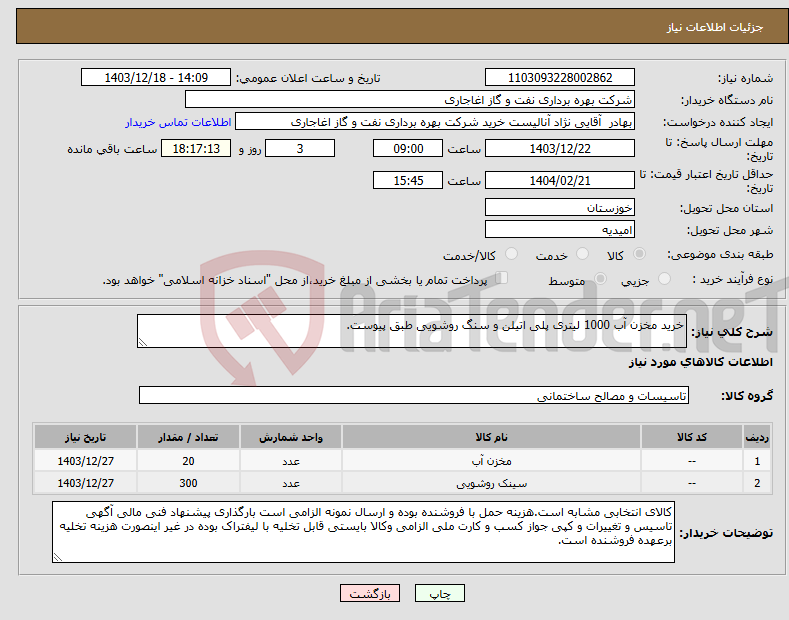Click the بازگشت back button
This screenshot has height=620, width=789.
[370, 593]
